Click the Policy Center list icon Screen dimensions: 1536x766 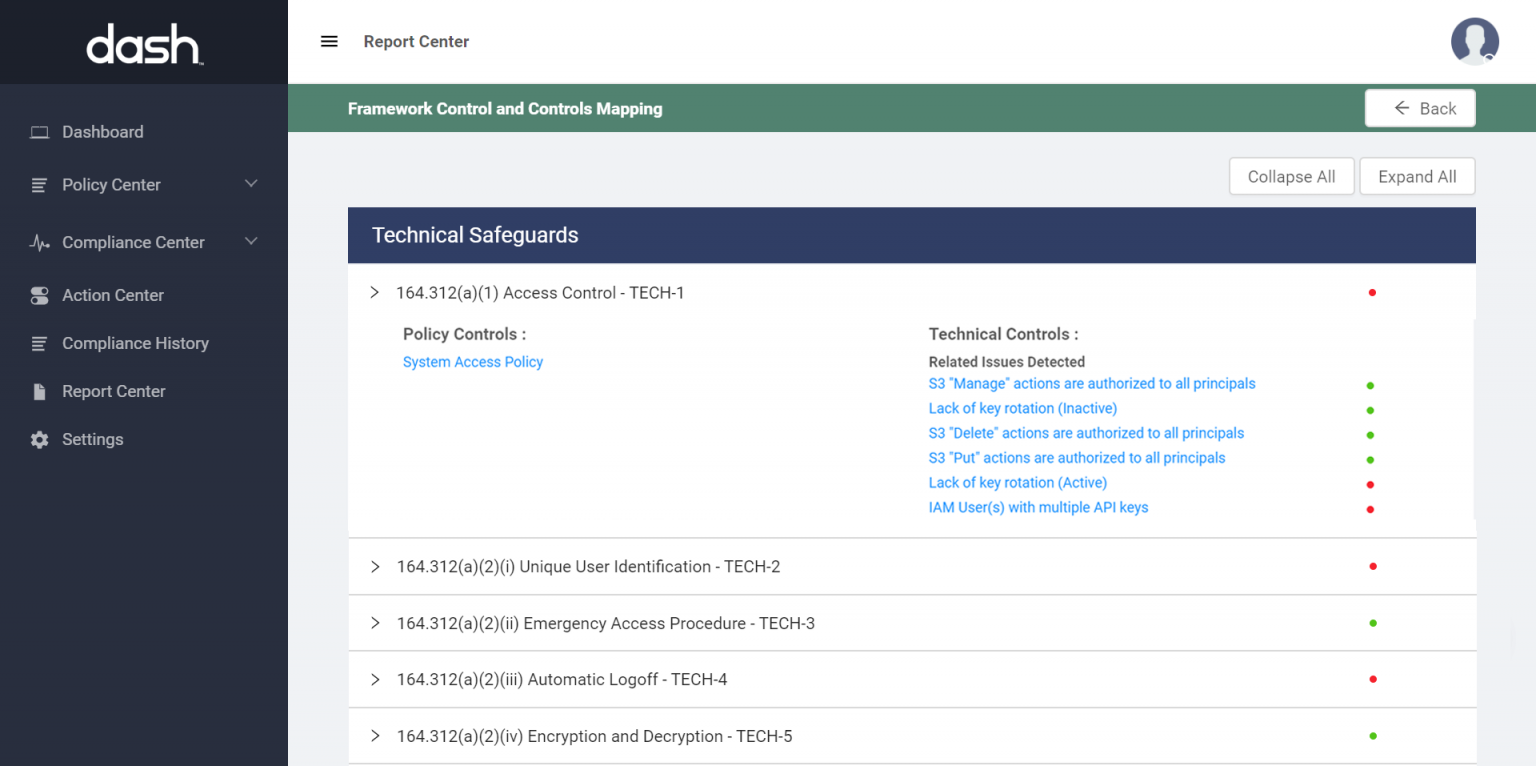[x=39, y=185]
